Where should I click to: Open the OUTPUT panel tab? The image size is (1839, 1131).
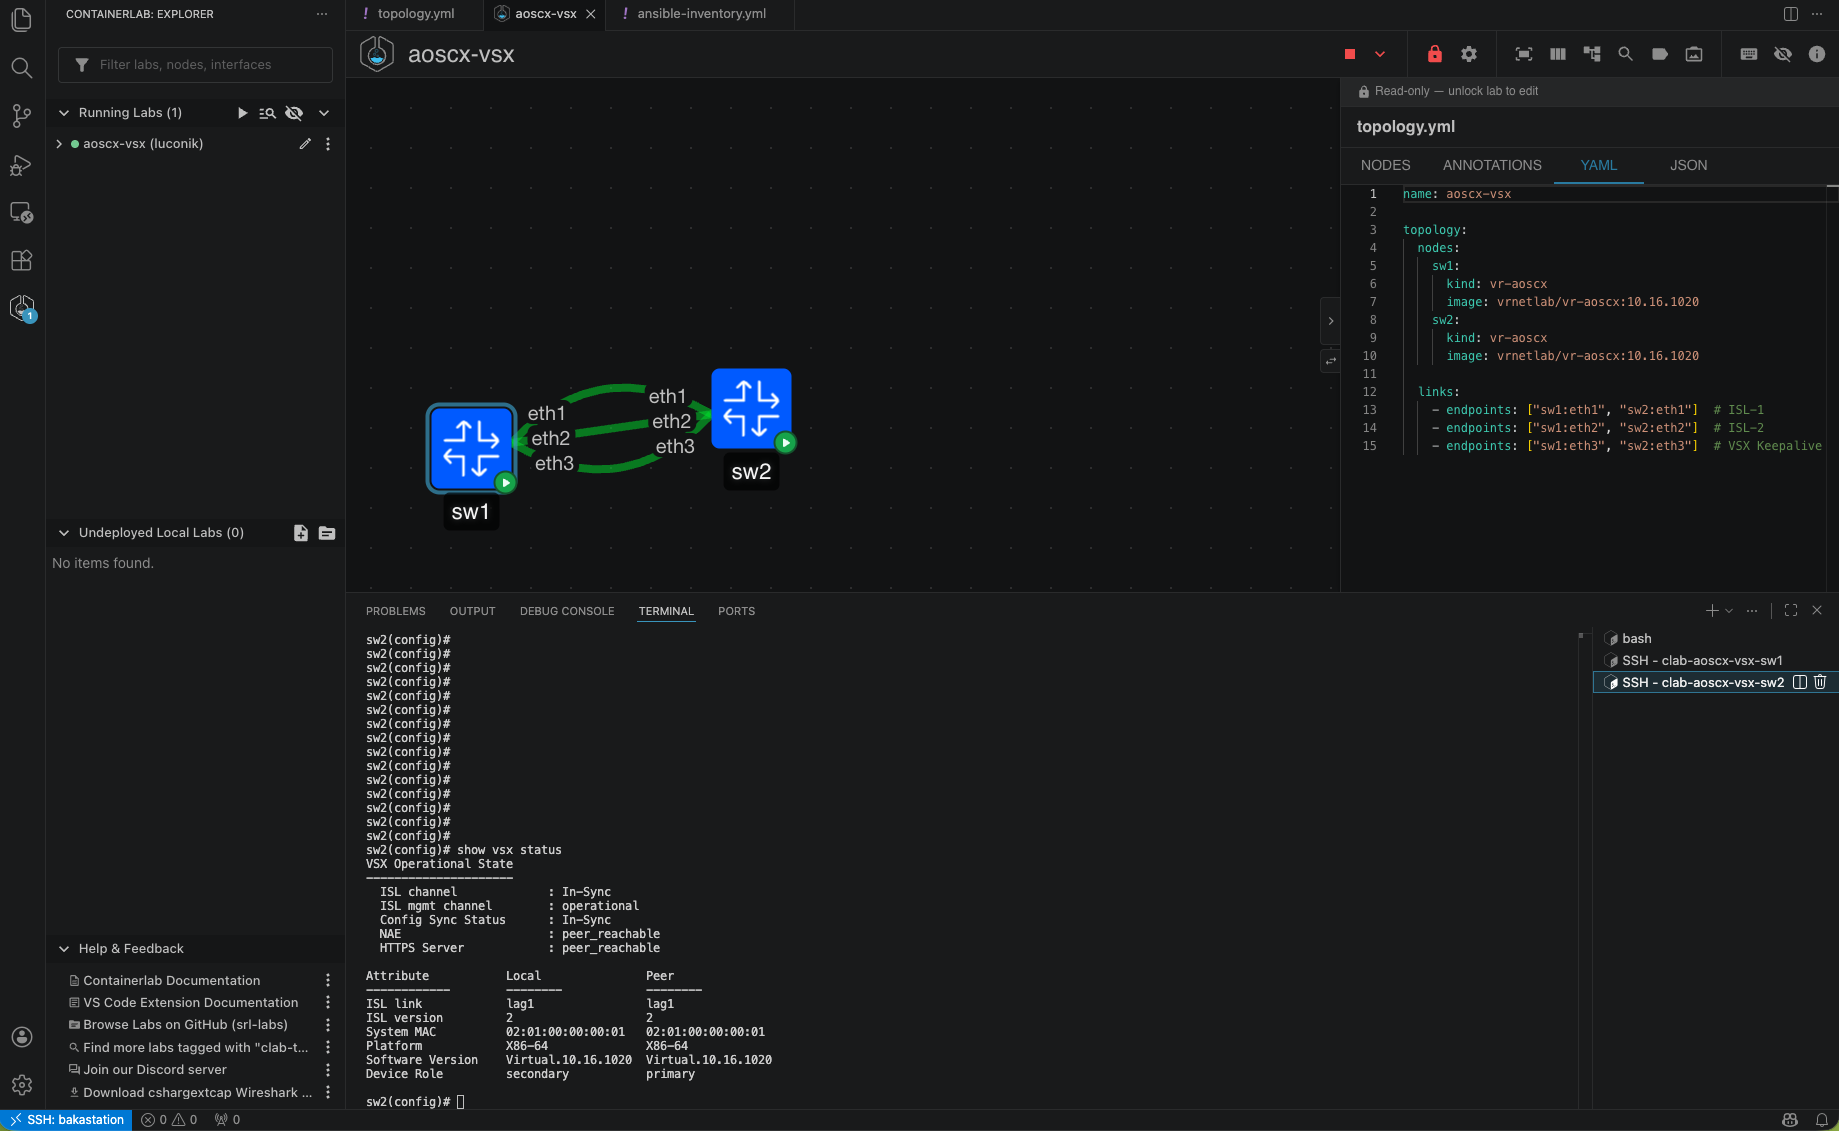tap(472, 611)
